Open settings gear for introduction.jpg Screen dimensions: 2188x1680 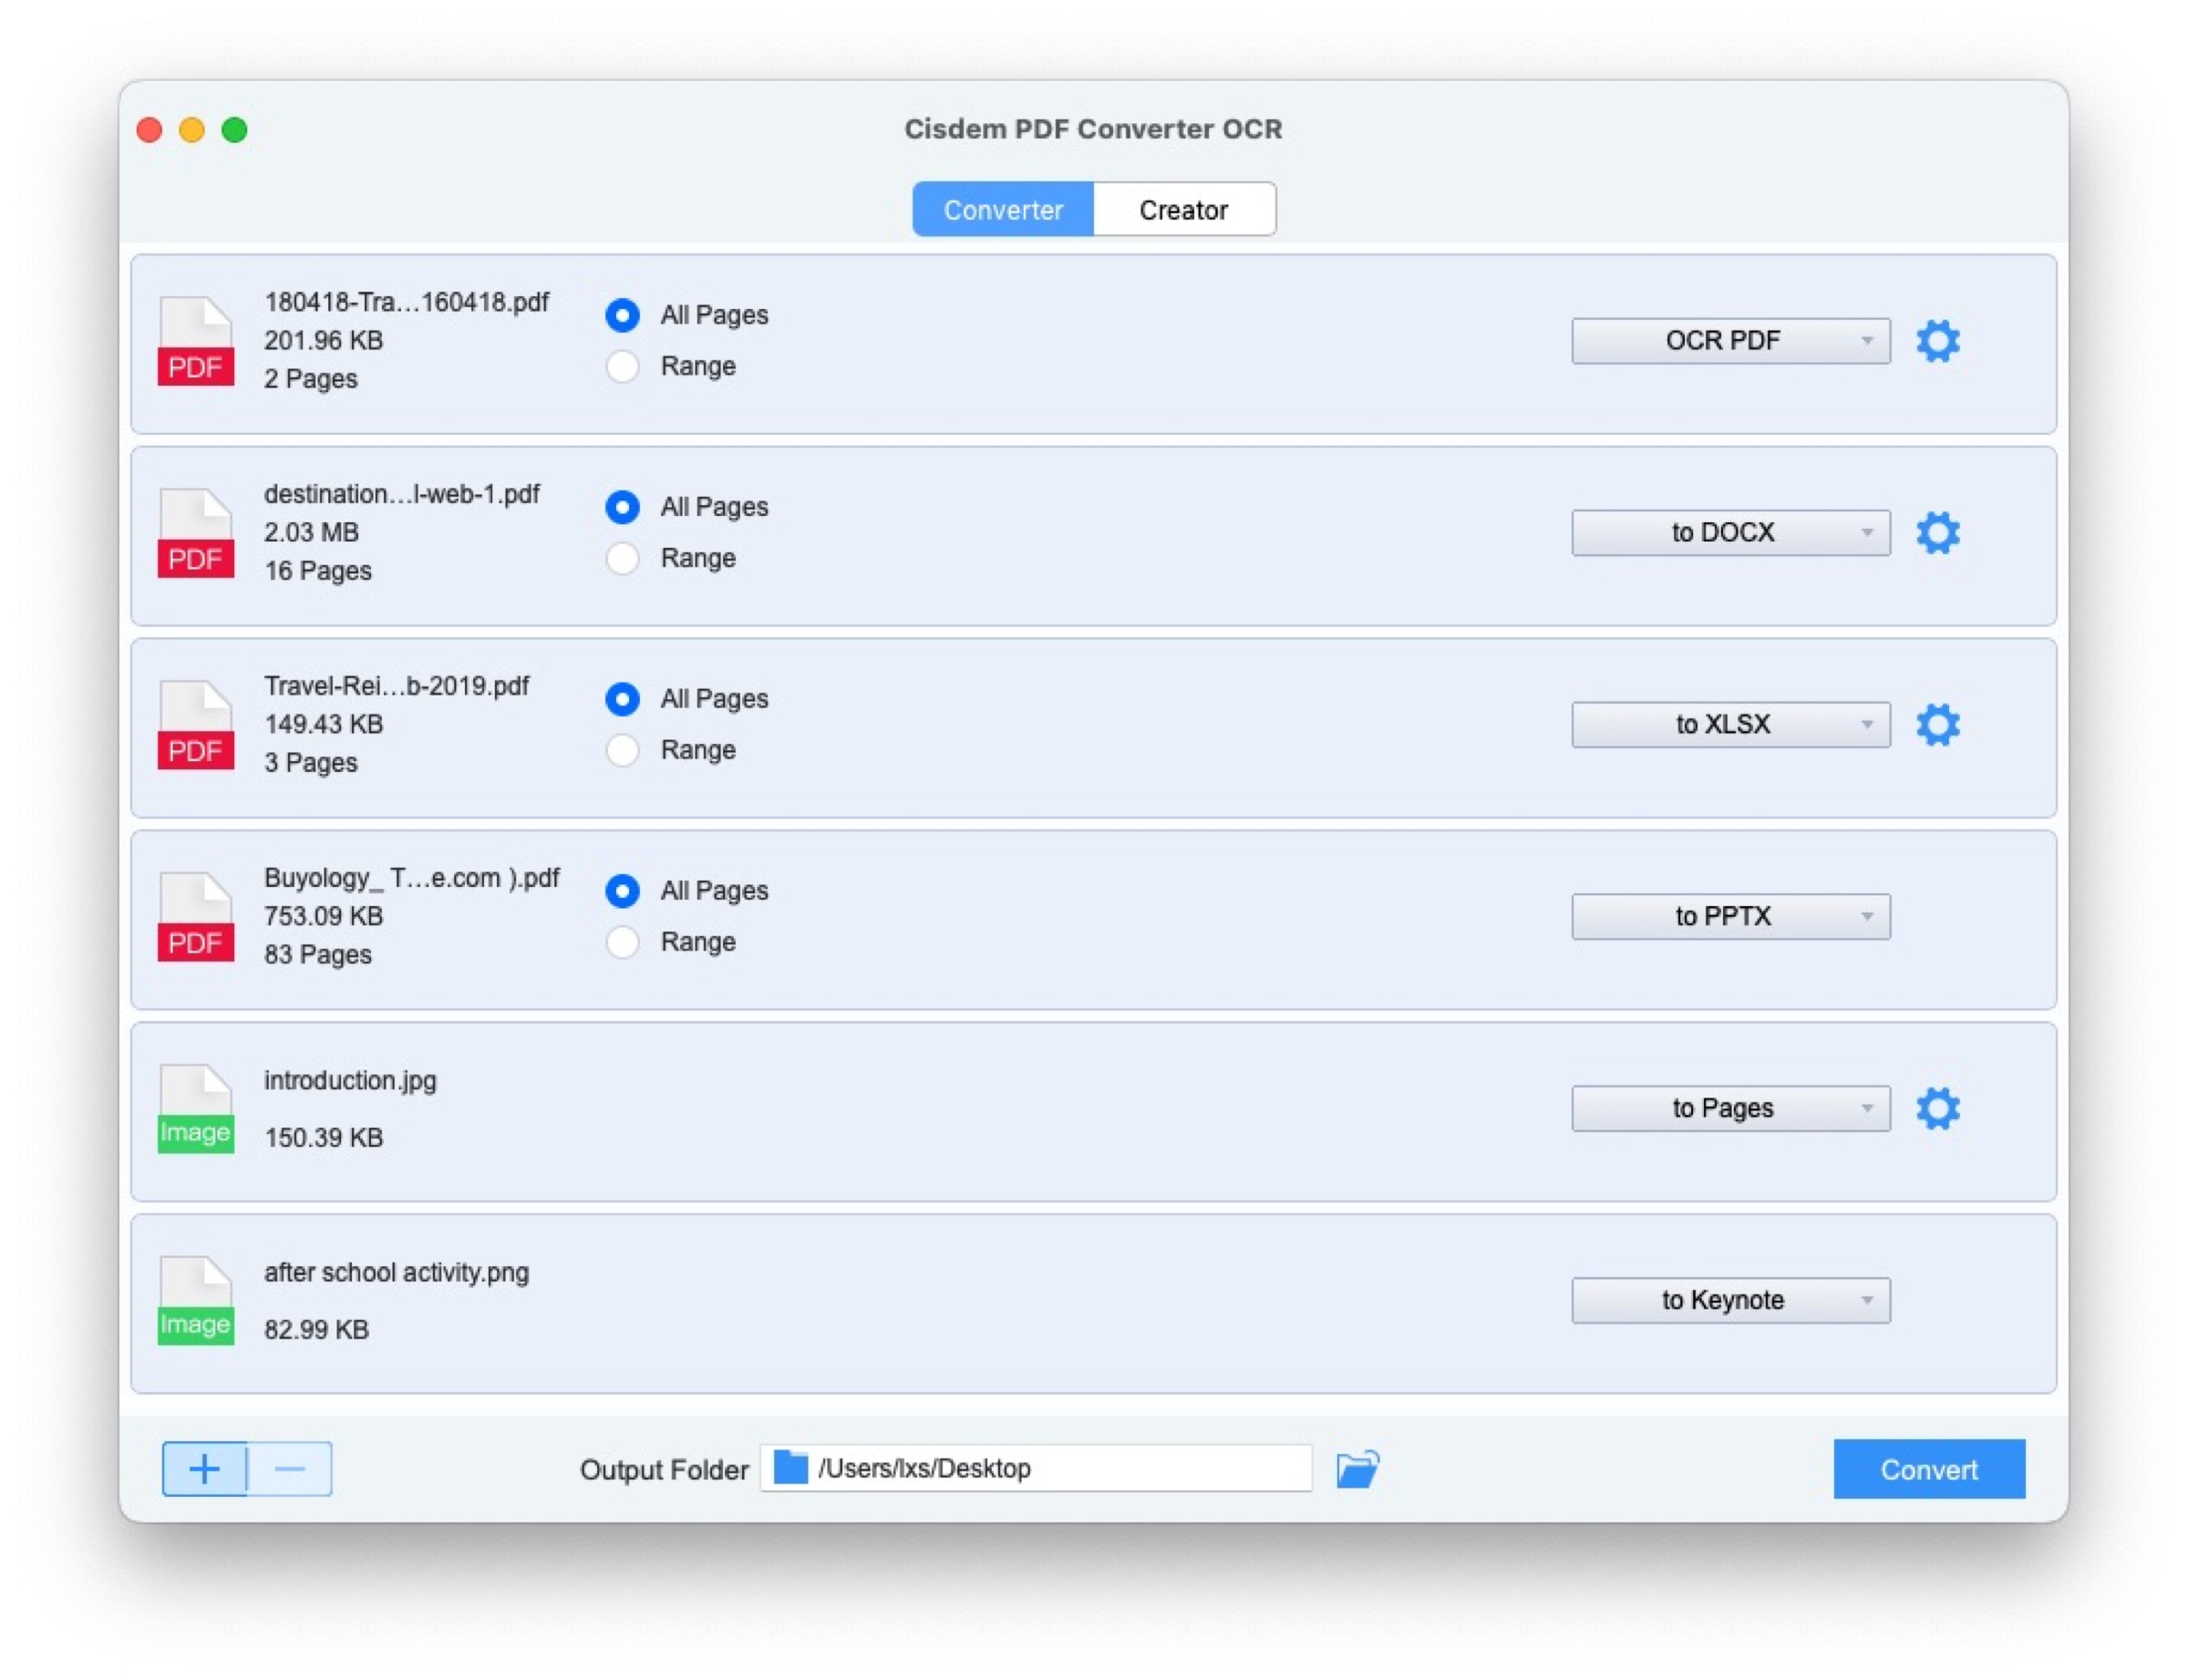click(x=1938, y=1107)
